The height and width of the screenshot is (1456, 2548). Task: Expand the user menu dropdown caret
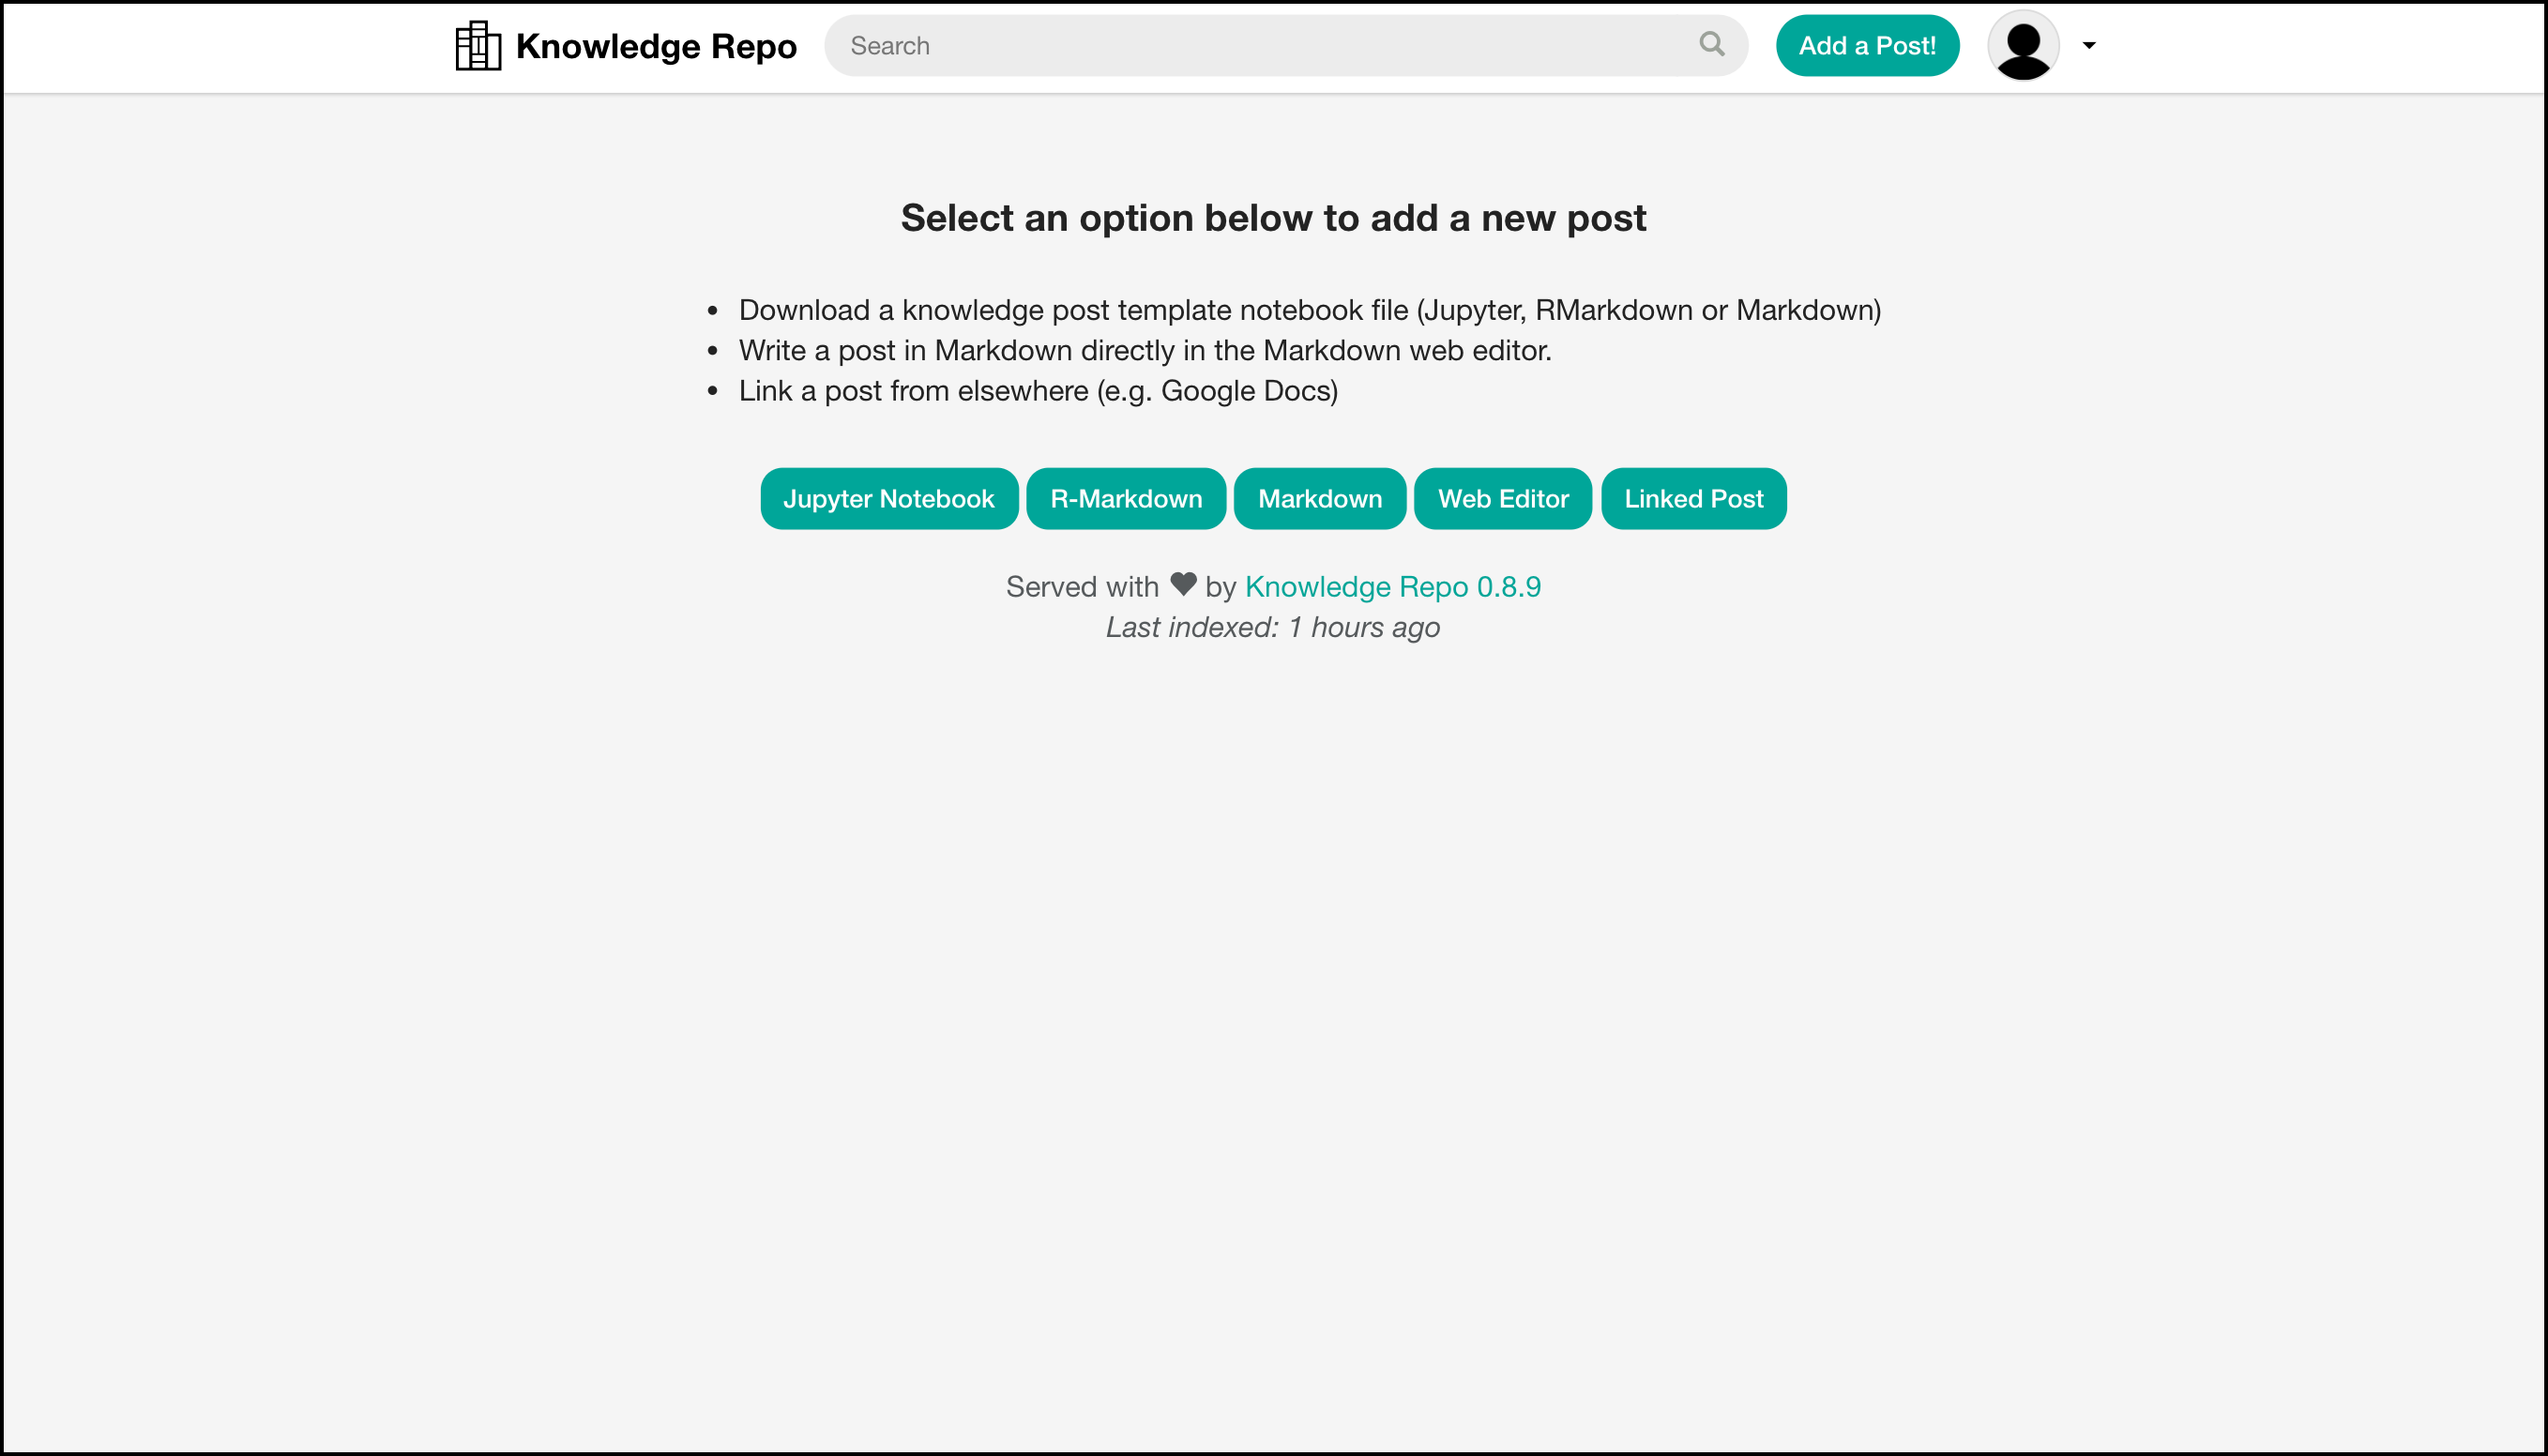tap(2088, 46)
